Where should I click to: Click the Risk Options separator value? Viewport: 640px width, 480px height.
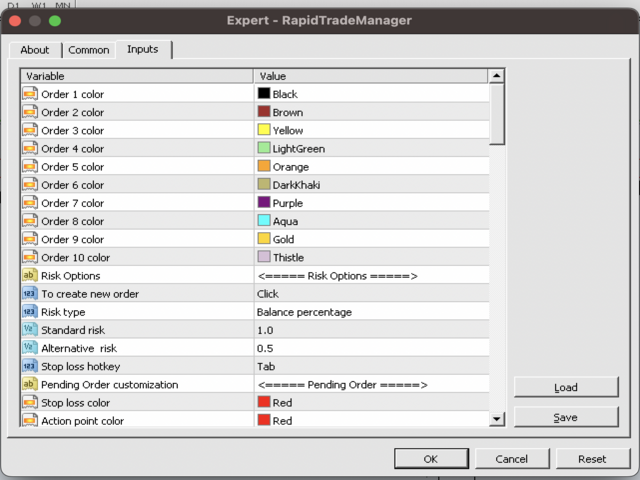[x=371, y=276]
